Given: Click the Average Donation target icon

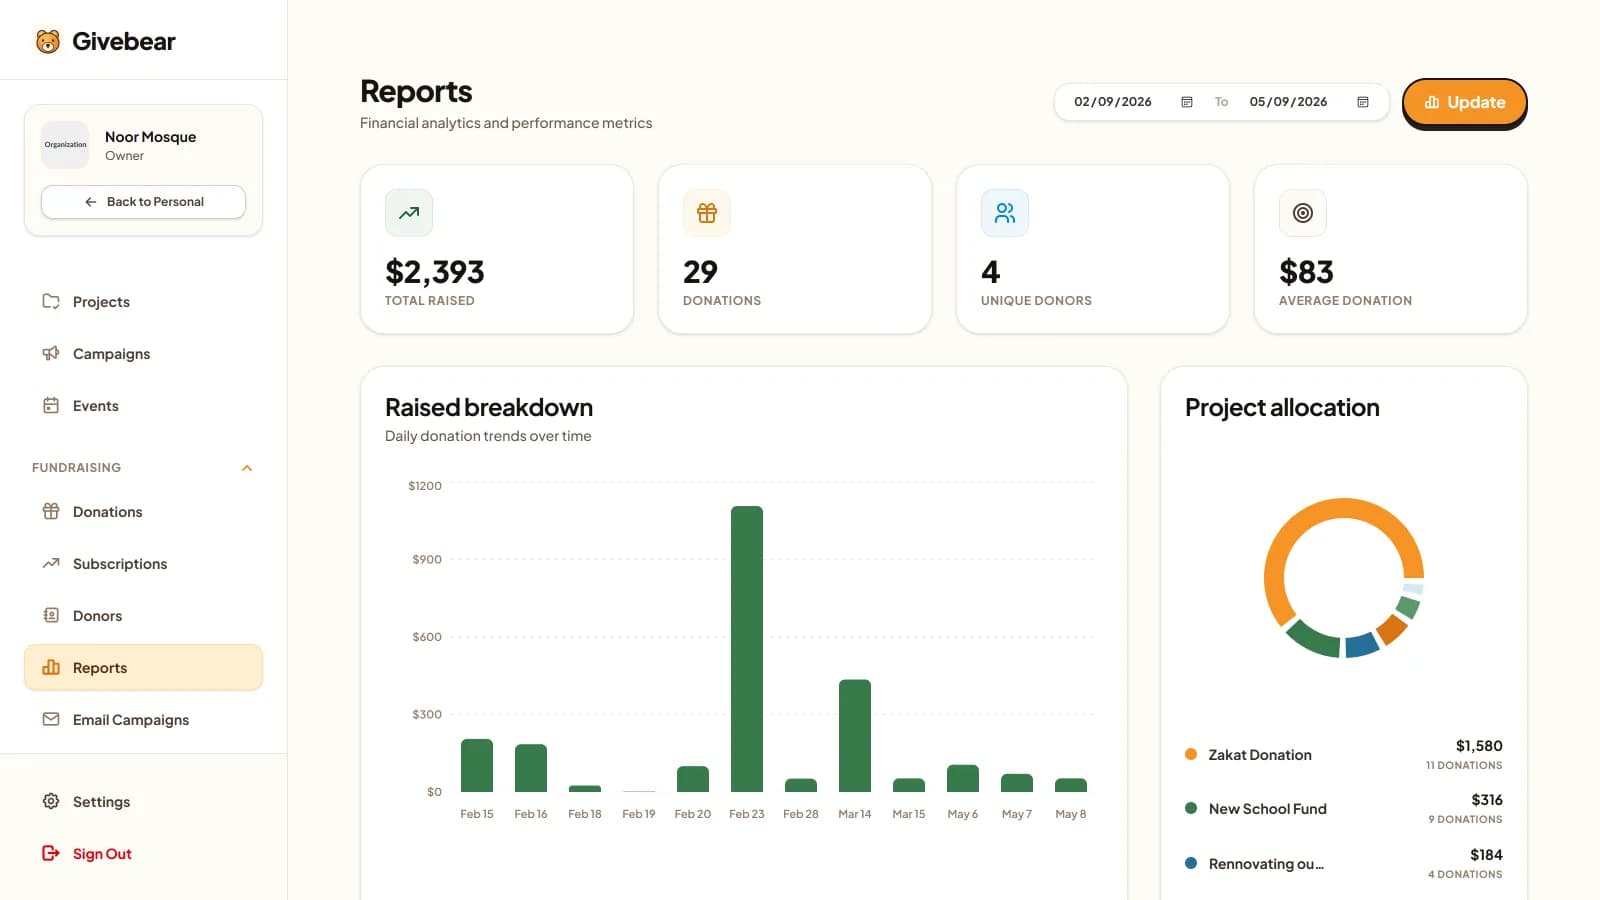Looking at the screenshot, I should point(1303,213).
